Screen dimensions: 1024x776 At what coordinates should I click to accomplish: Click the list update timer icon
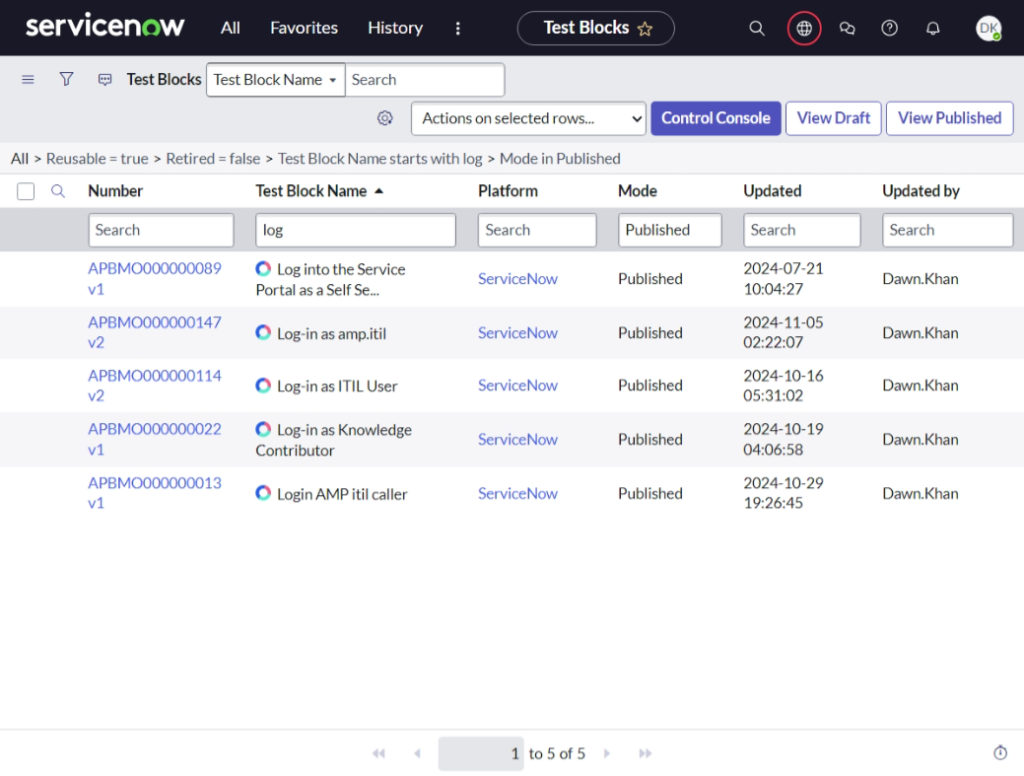pyautogui.click(x=1000, y=753)
